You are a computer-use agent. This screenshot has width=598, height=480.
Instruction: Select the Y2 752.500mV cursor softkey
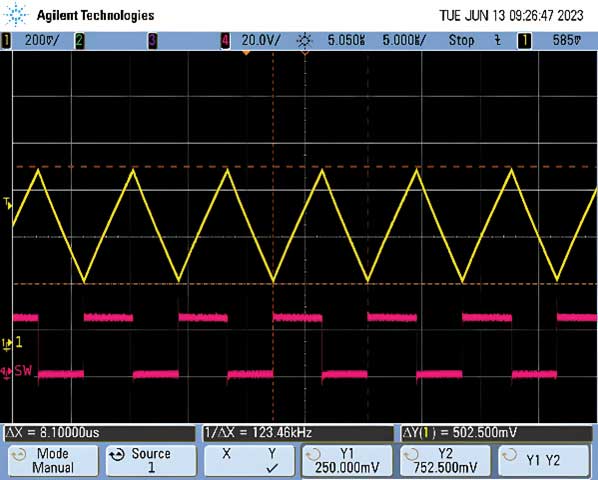click(x=445, y=460)
